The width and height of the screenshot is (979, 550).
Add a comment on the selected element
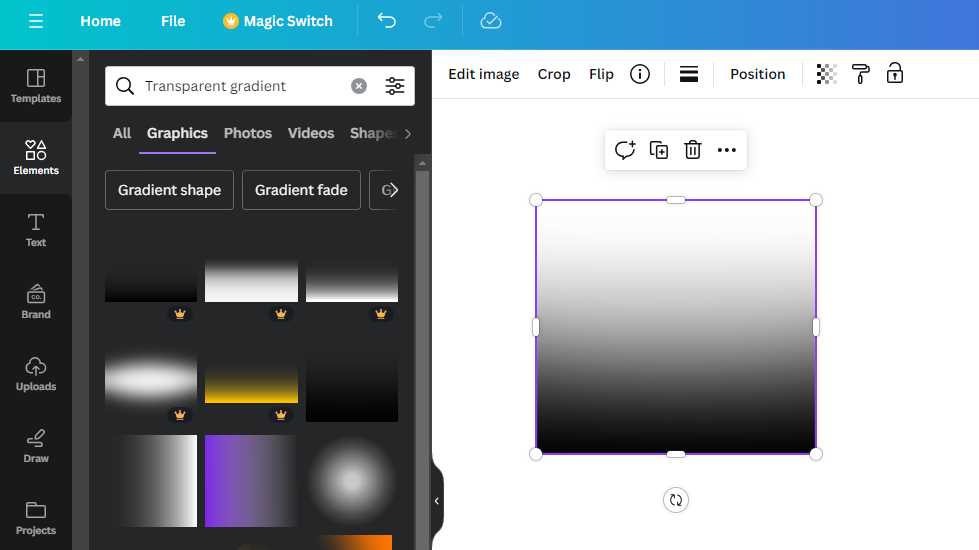pos(625,150)
